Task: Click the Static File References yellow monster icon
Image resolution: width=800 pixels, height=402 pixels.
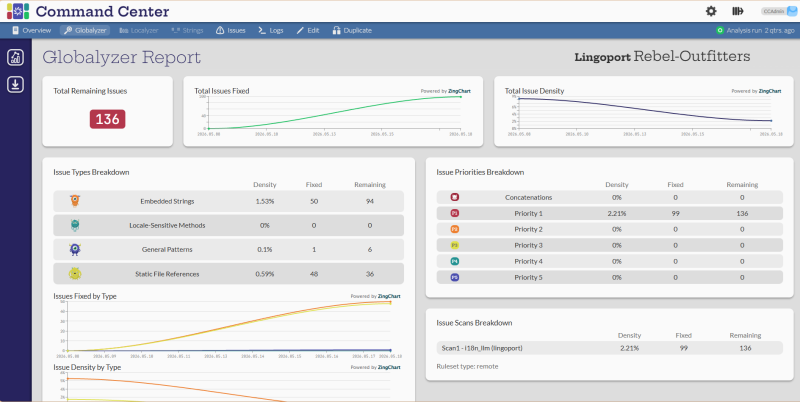Action: pos(75,274)
